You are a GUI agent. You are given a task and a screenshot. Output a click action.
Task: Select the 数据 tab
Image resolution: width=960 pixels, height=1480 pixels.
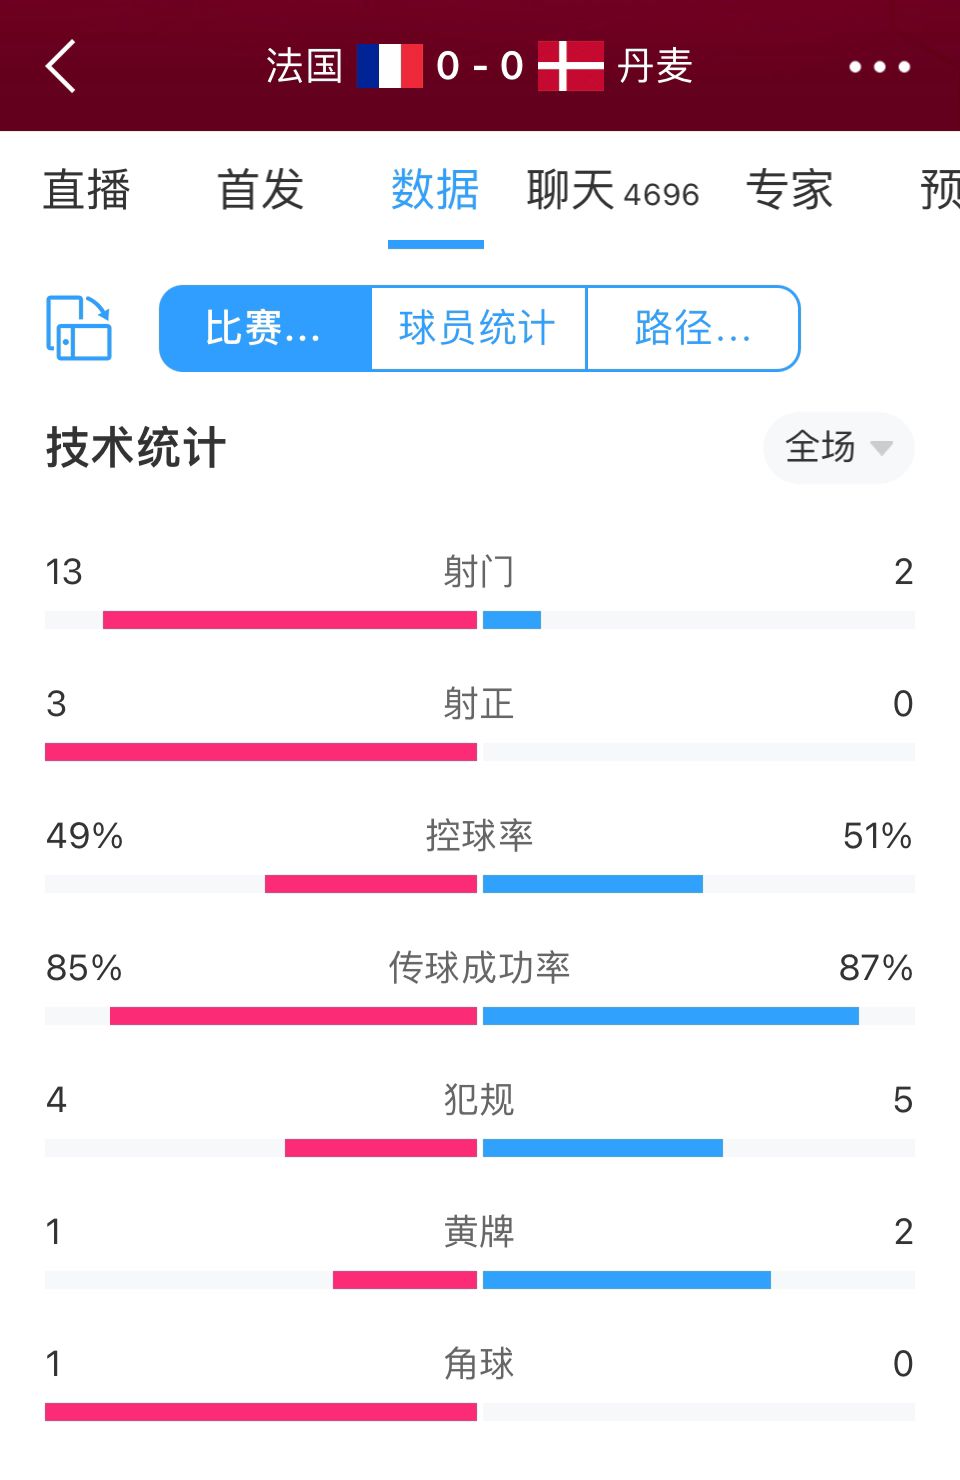point(435,189)
